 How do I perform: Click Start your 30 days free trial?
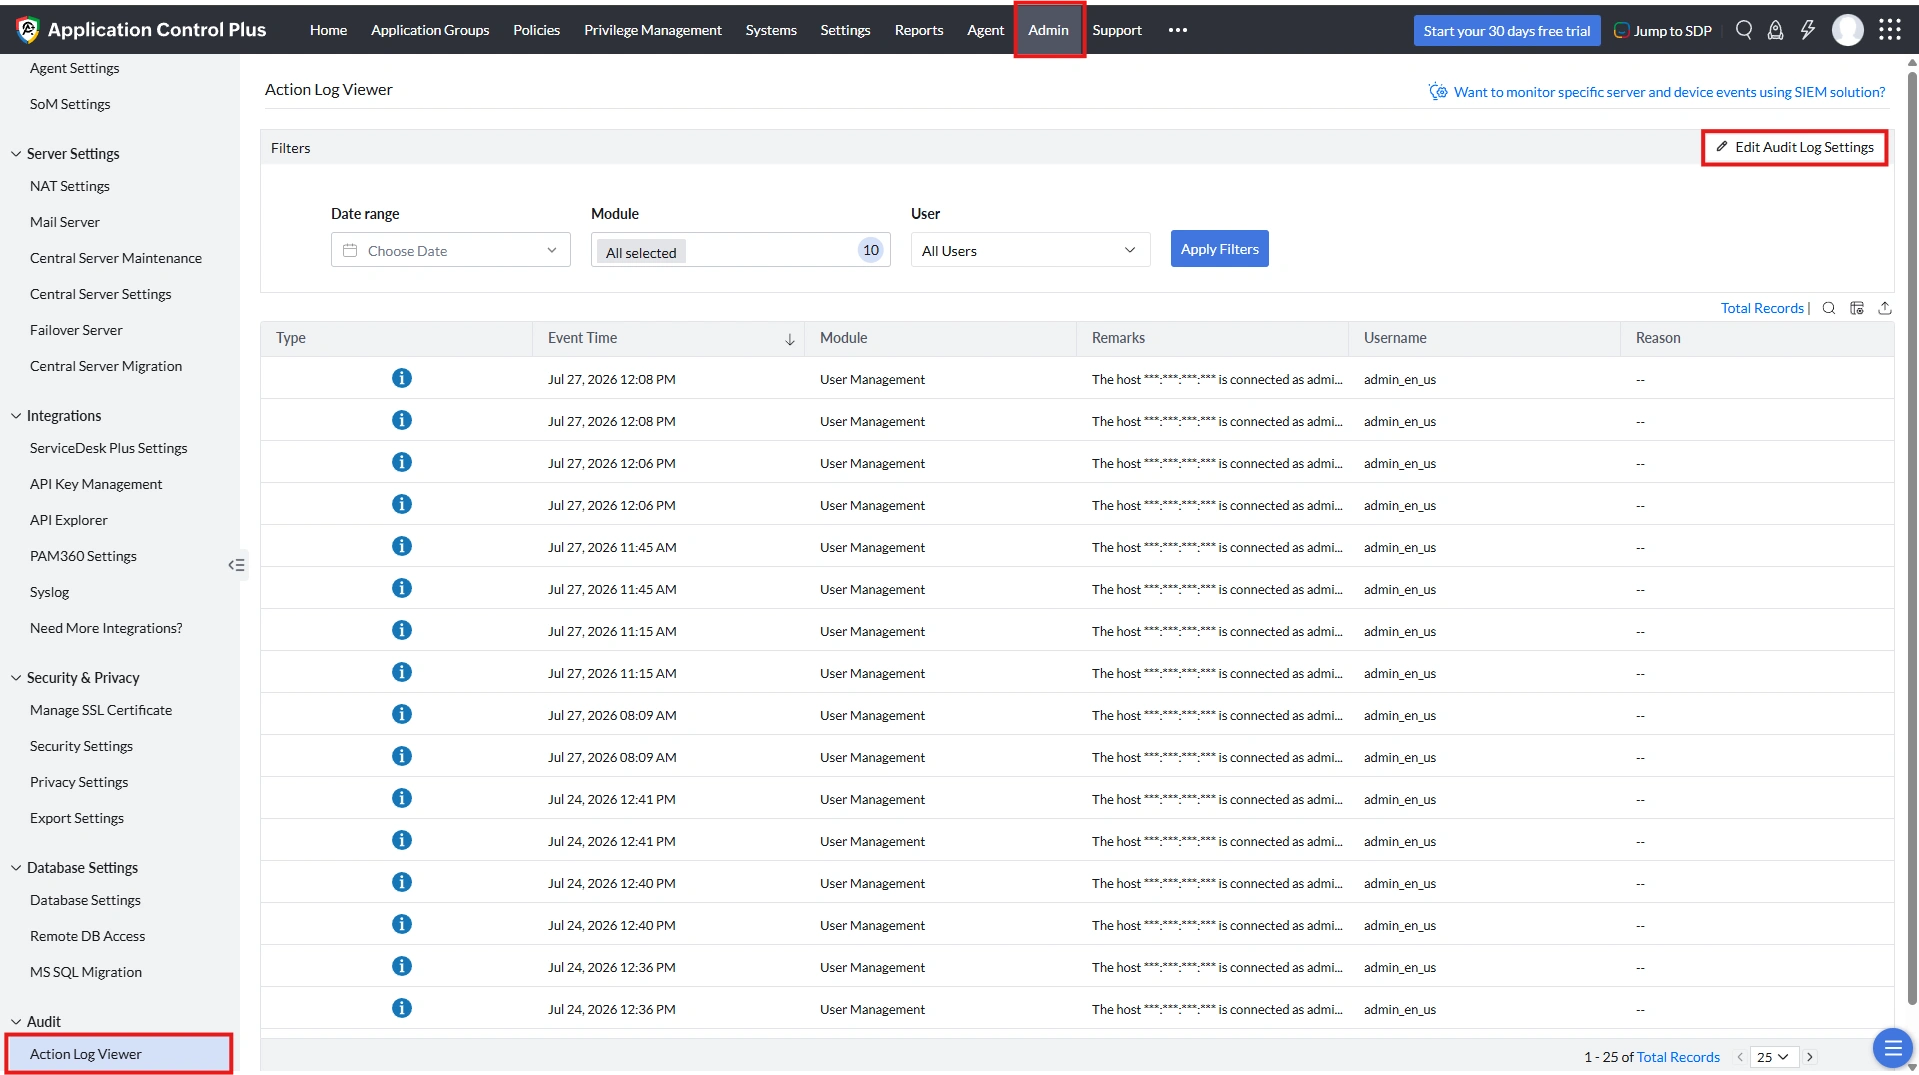click(x=1506, y=31)
